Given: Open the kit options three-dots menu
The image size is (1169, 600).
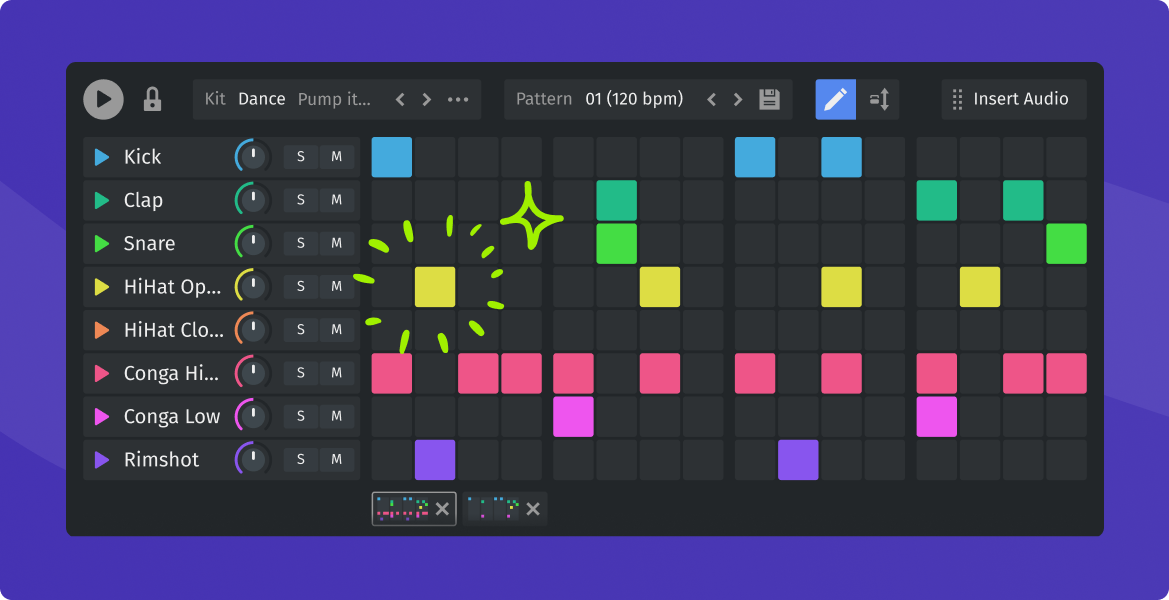Looking at the screenshot, I should pyautogui.click(x=458, y=99).
